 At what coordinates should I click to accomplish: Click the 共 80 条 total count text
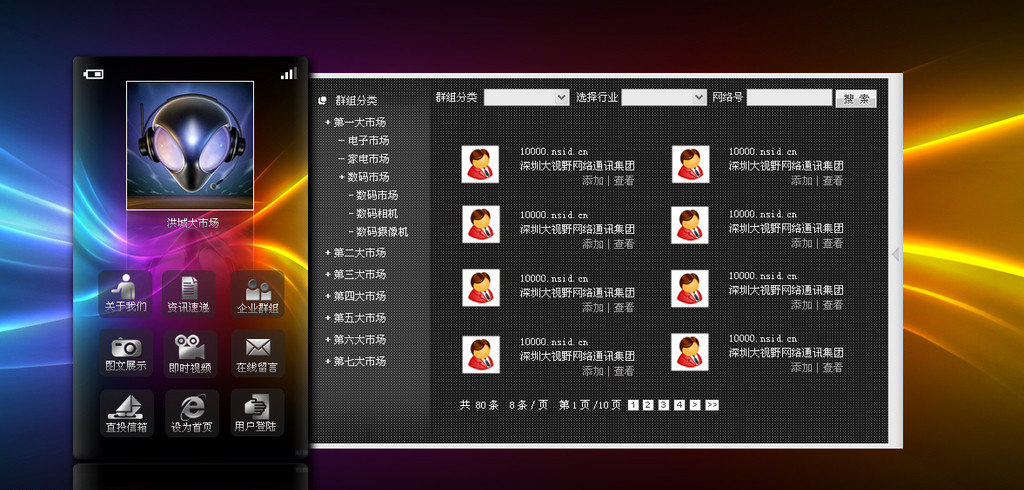(x=479, y=405)
